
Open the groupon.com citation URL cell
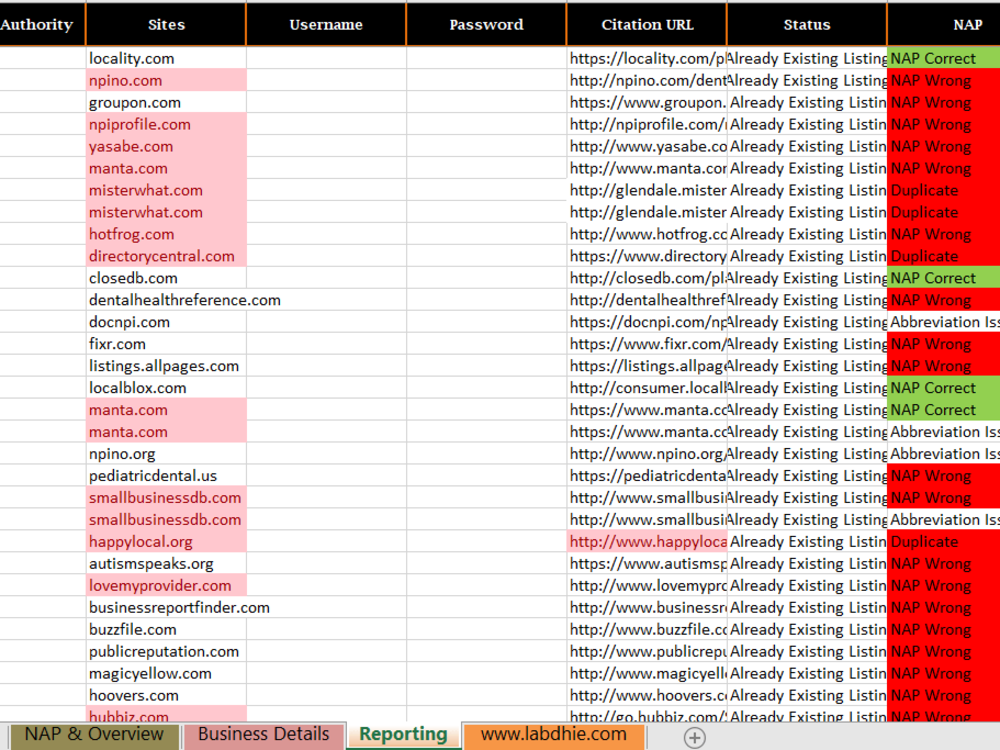click(647, 103)
